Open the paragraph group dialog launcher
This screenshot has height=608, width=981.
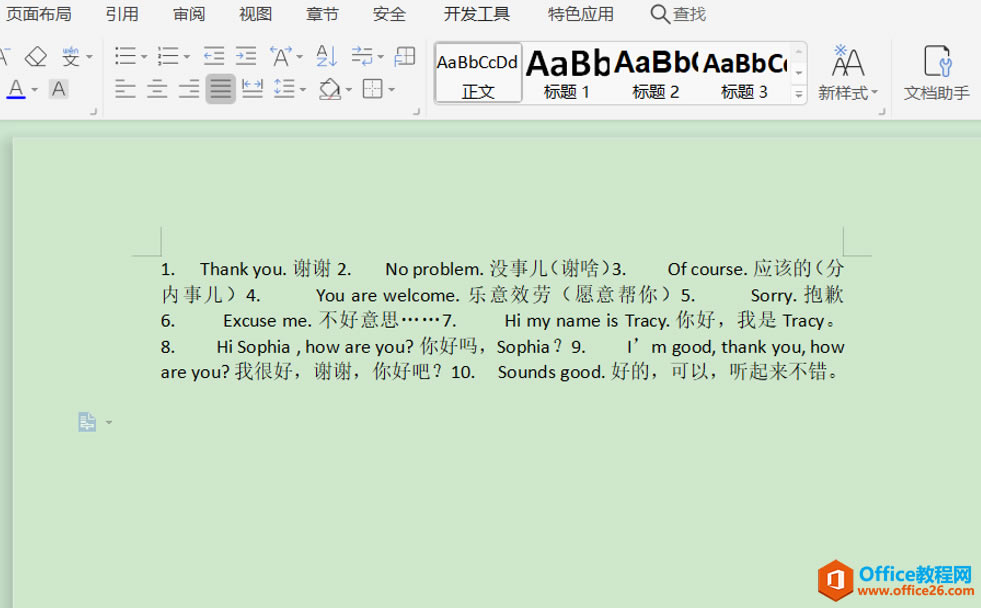[x=417, y=112]
